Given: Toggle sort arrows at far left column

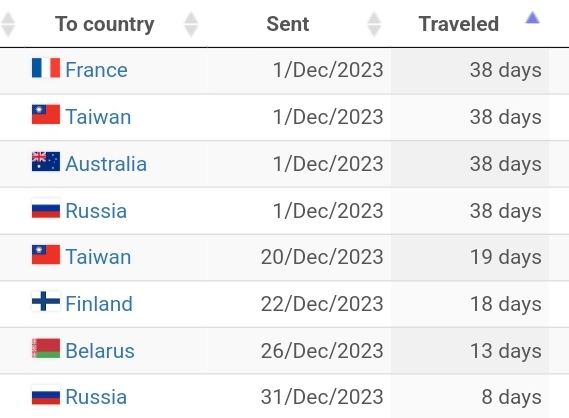Looking at the screenshot, I should (x=8, y=24).
